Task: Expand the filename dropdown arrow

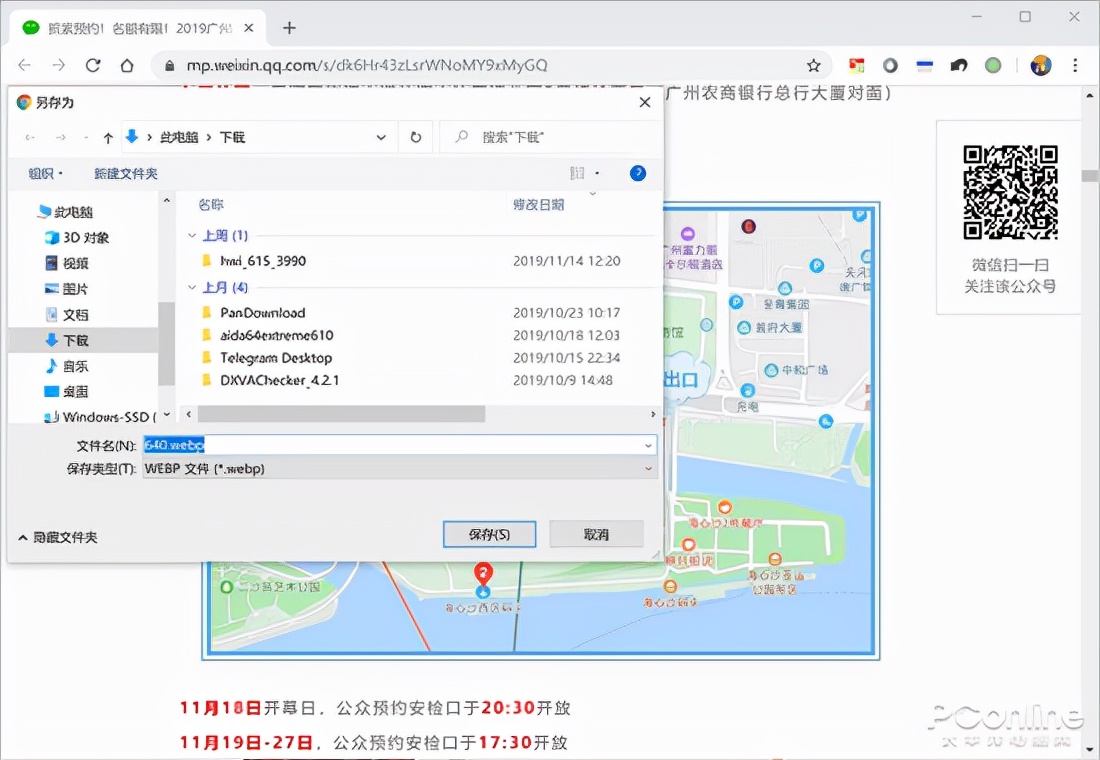Action: (648, 444)
